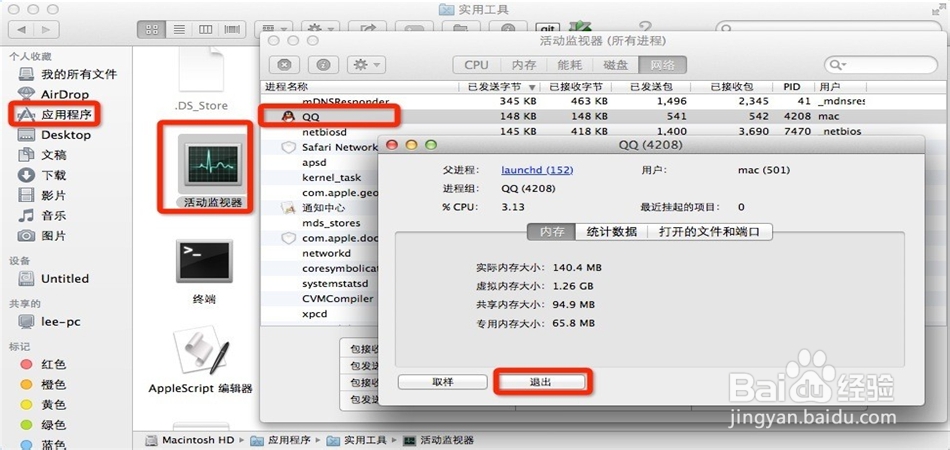This screenshot has height=450, width=950.
Task: Click the 取样 button
Action: pos(443,382)
